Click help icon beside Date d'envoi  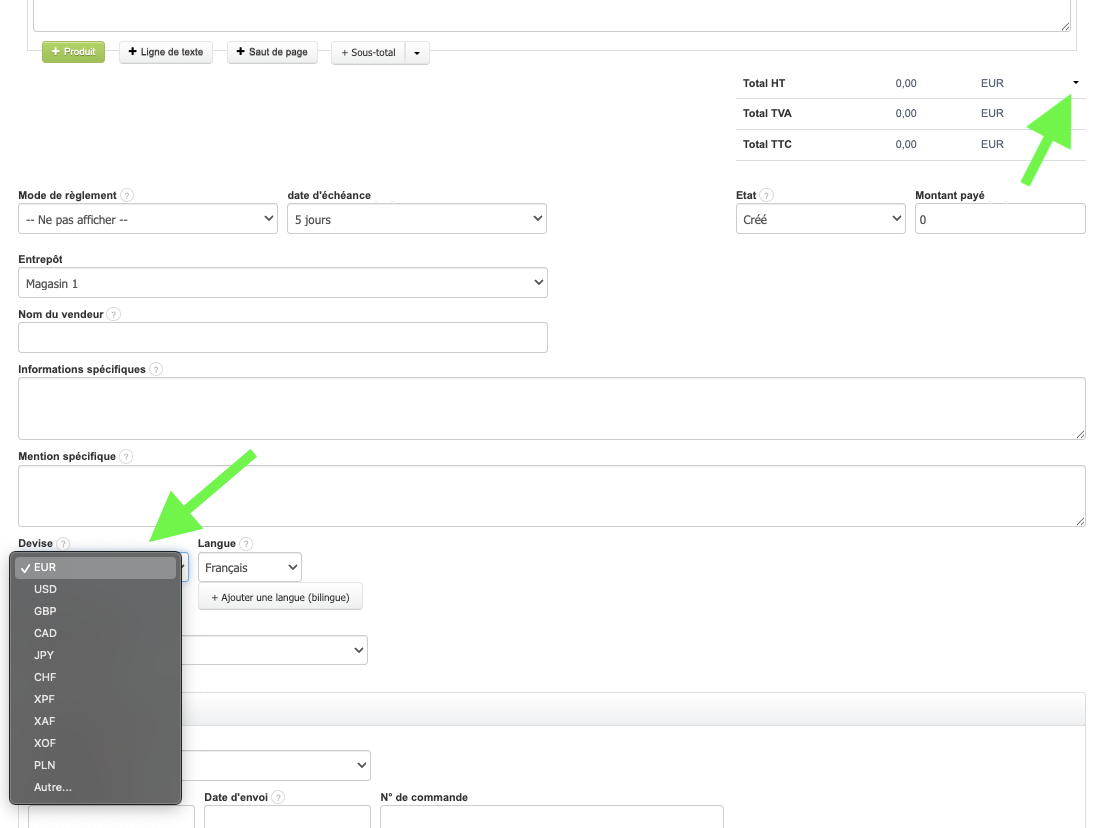click(278, 798)
